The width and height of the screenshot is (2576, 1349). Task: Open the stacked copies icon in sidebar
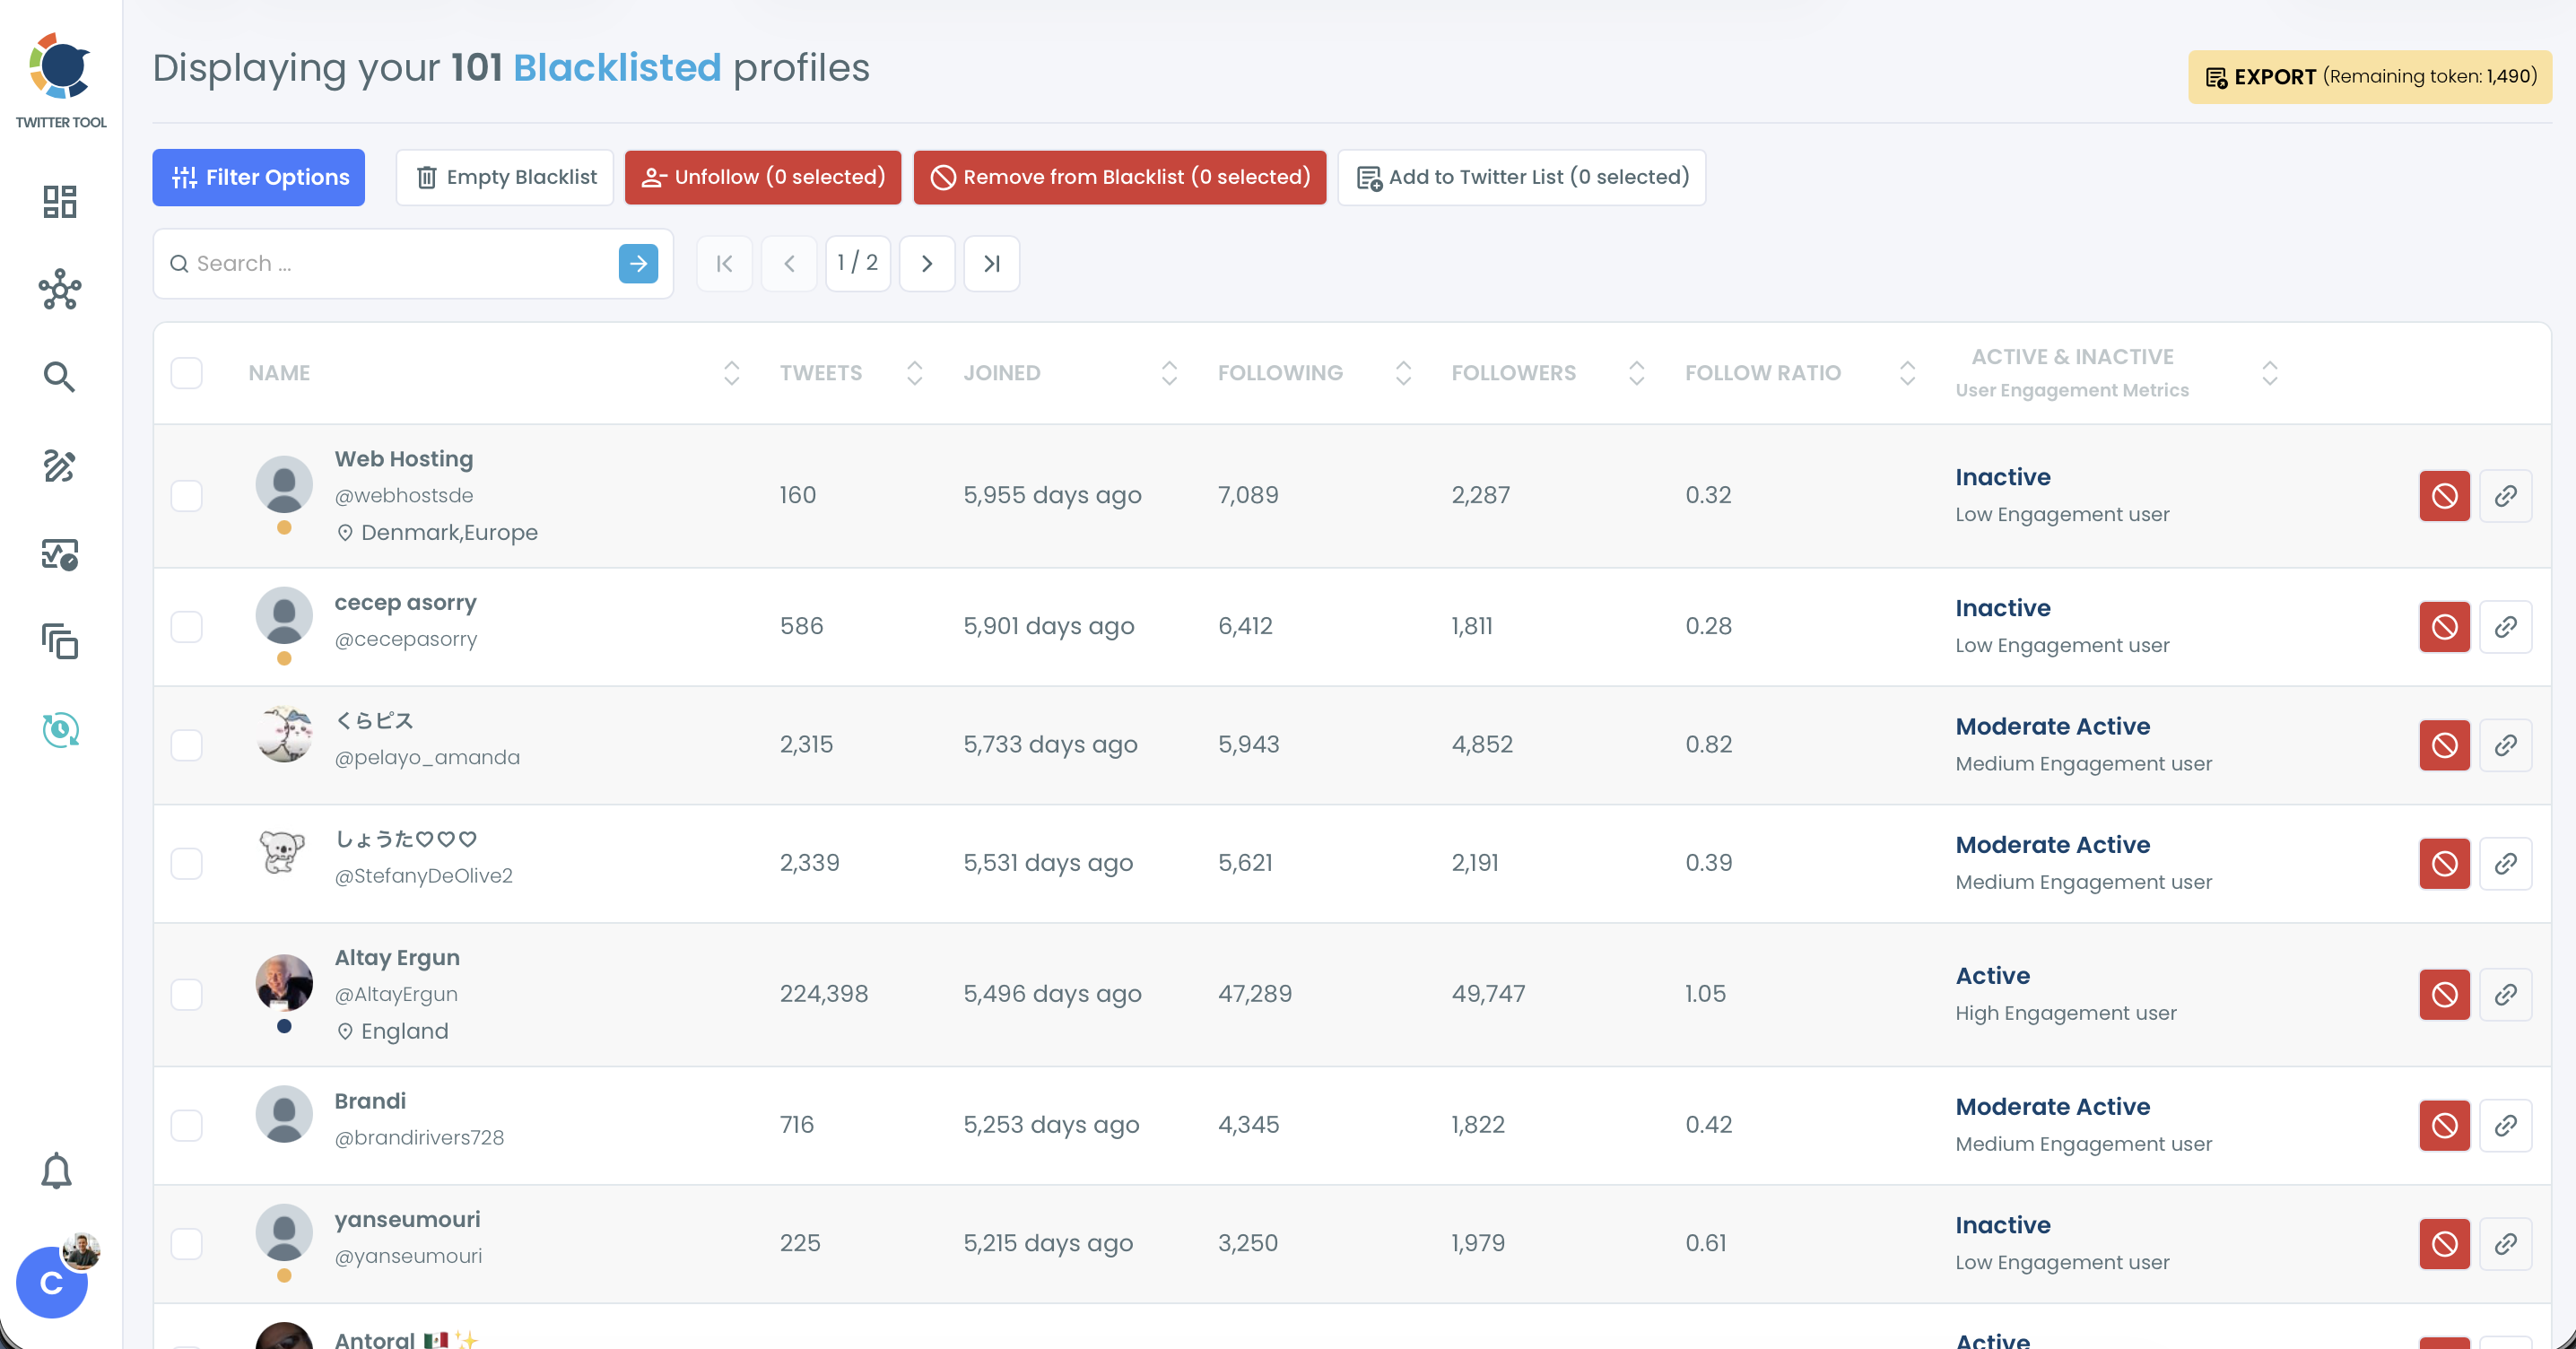pyautogui.click(x=60, y=641)
